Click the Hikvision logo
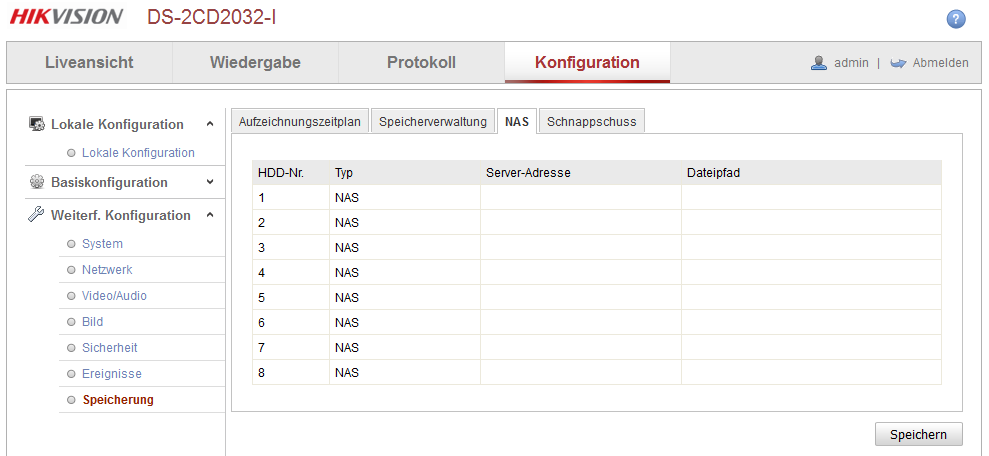The width and height of the screenshot is (989, 456). 67,17
